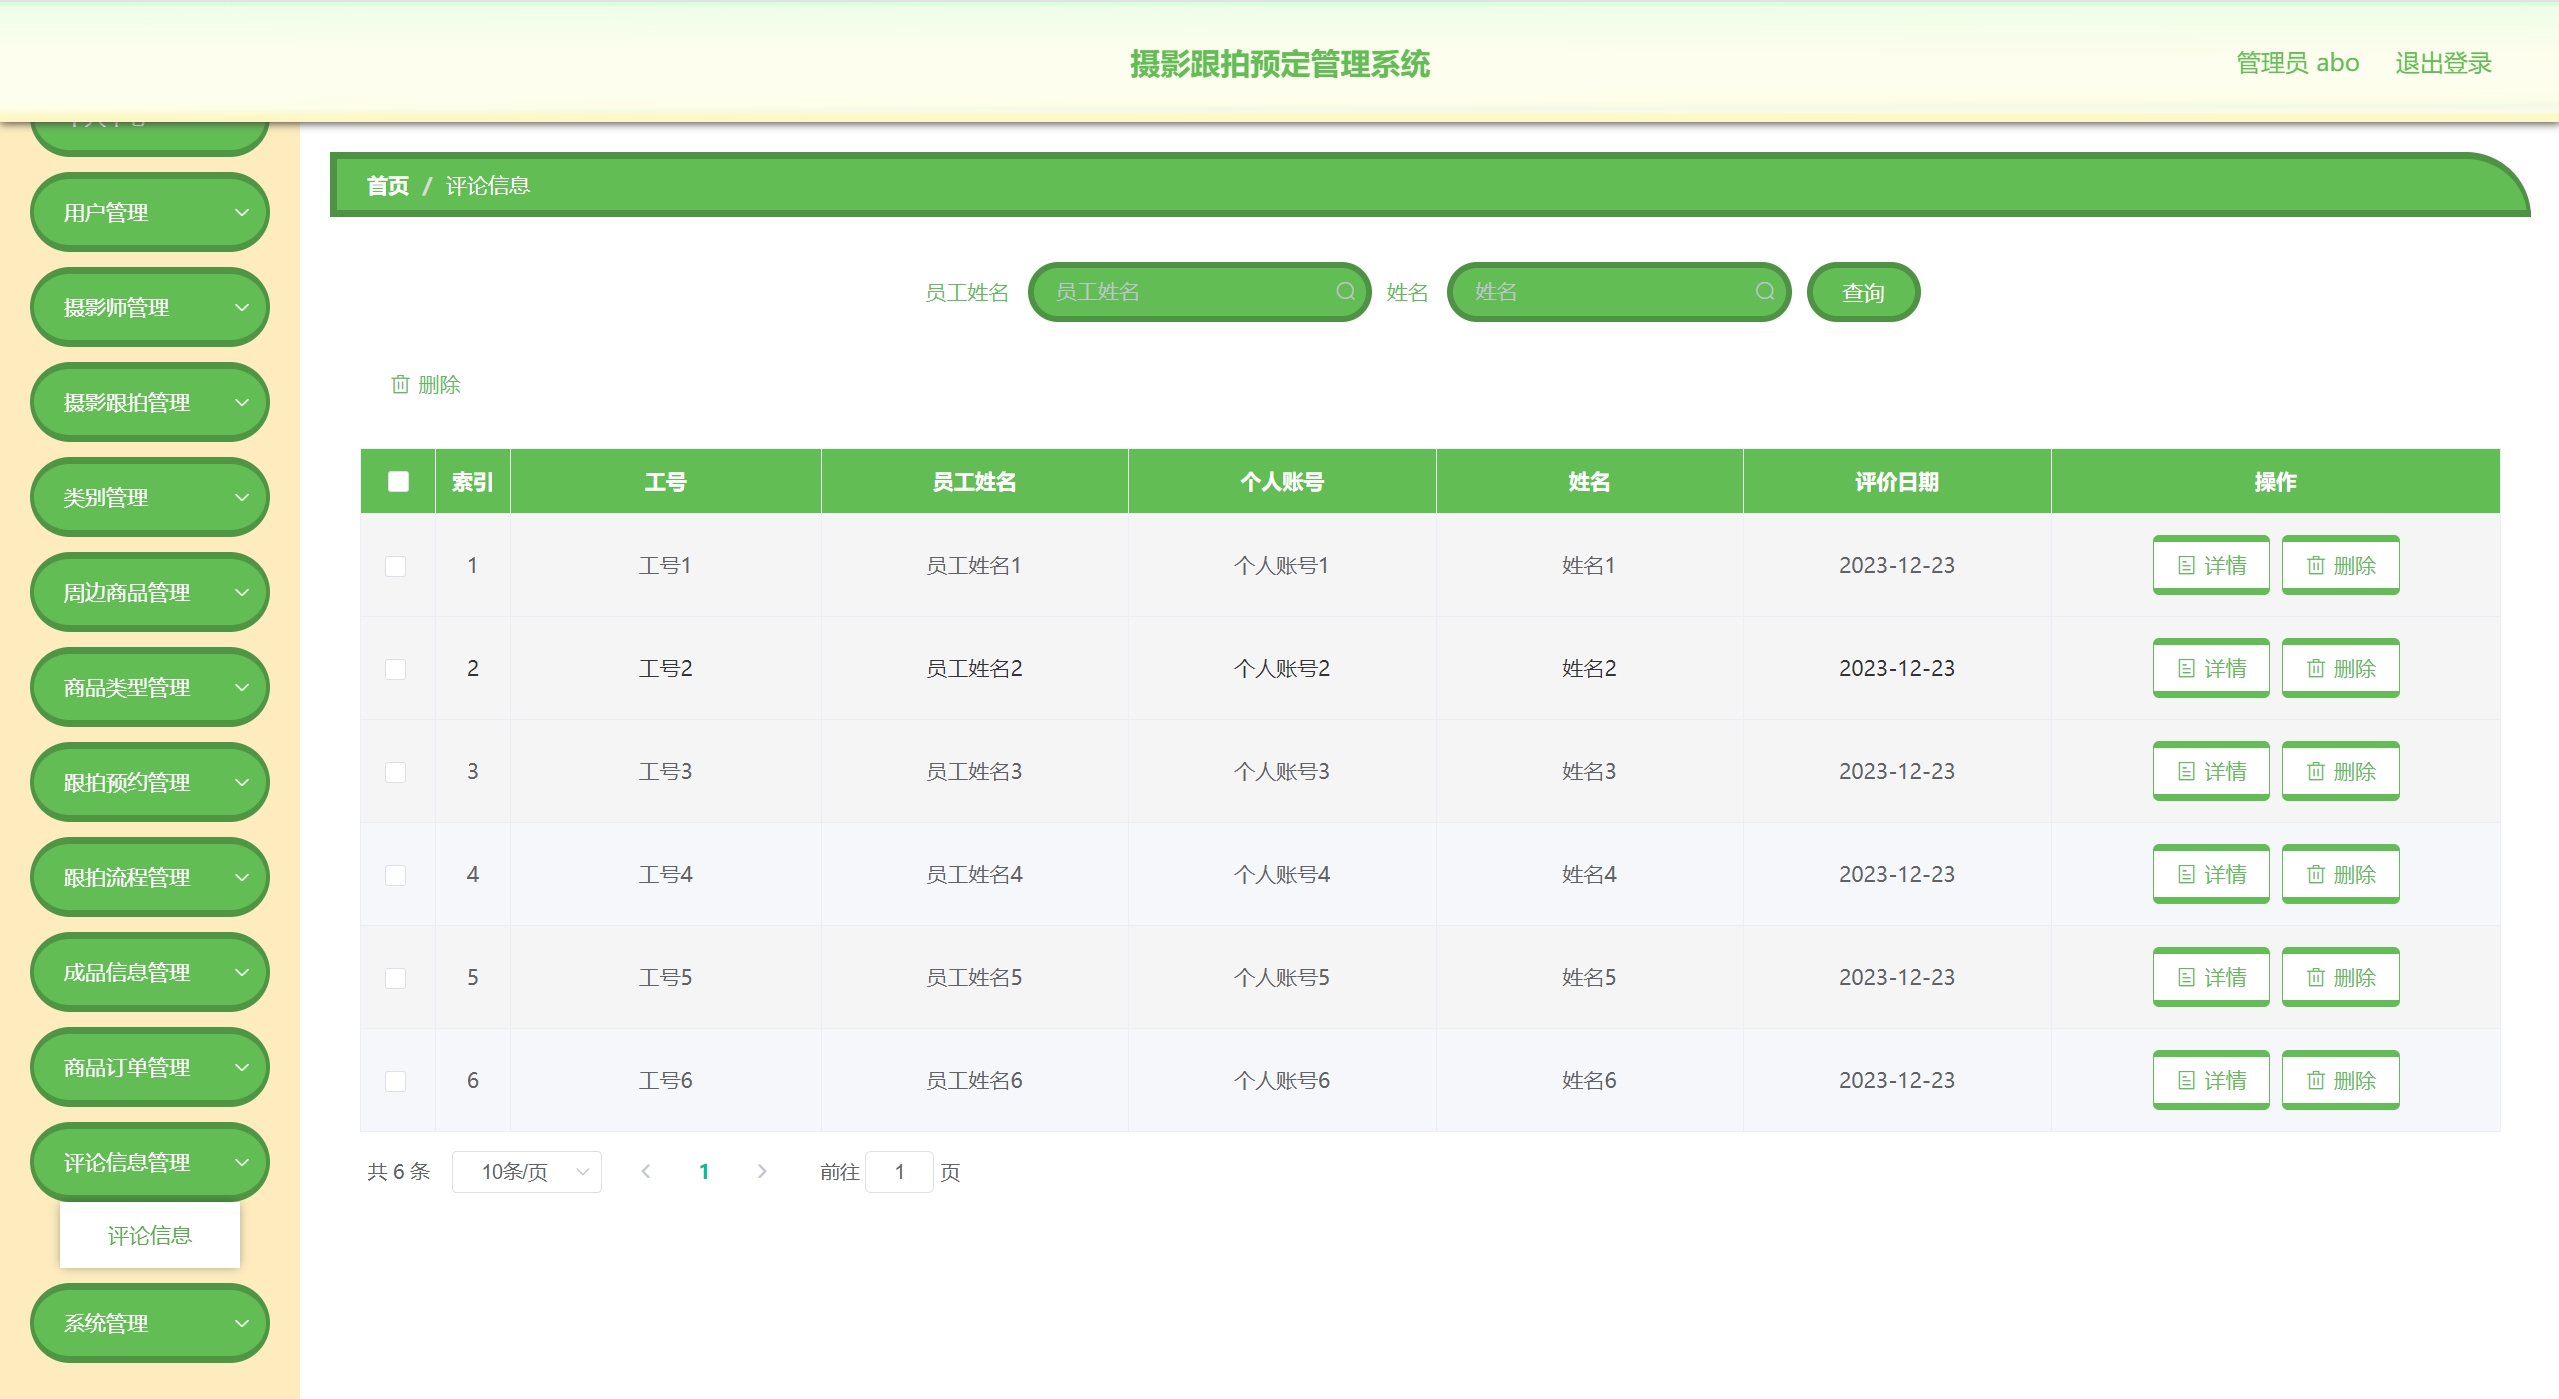Check the checkbox for row 工号3

(396, 772)
